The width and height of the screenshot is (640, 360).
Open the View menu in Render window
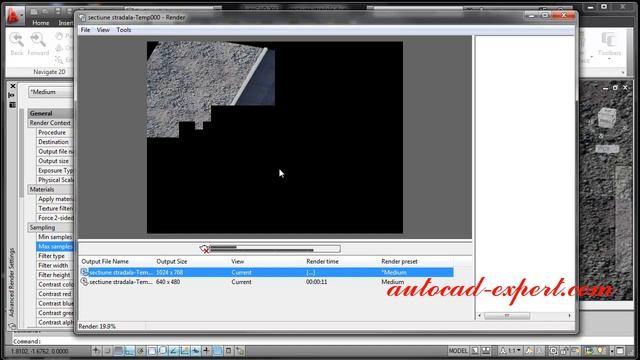pyautogui.click(x=103, y=30)
